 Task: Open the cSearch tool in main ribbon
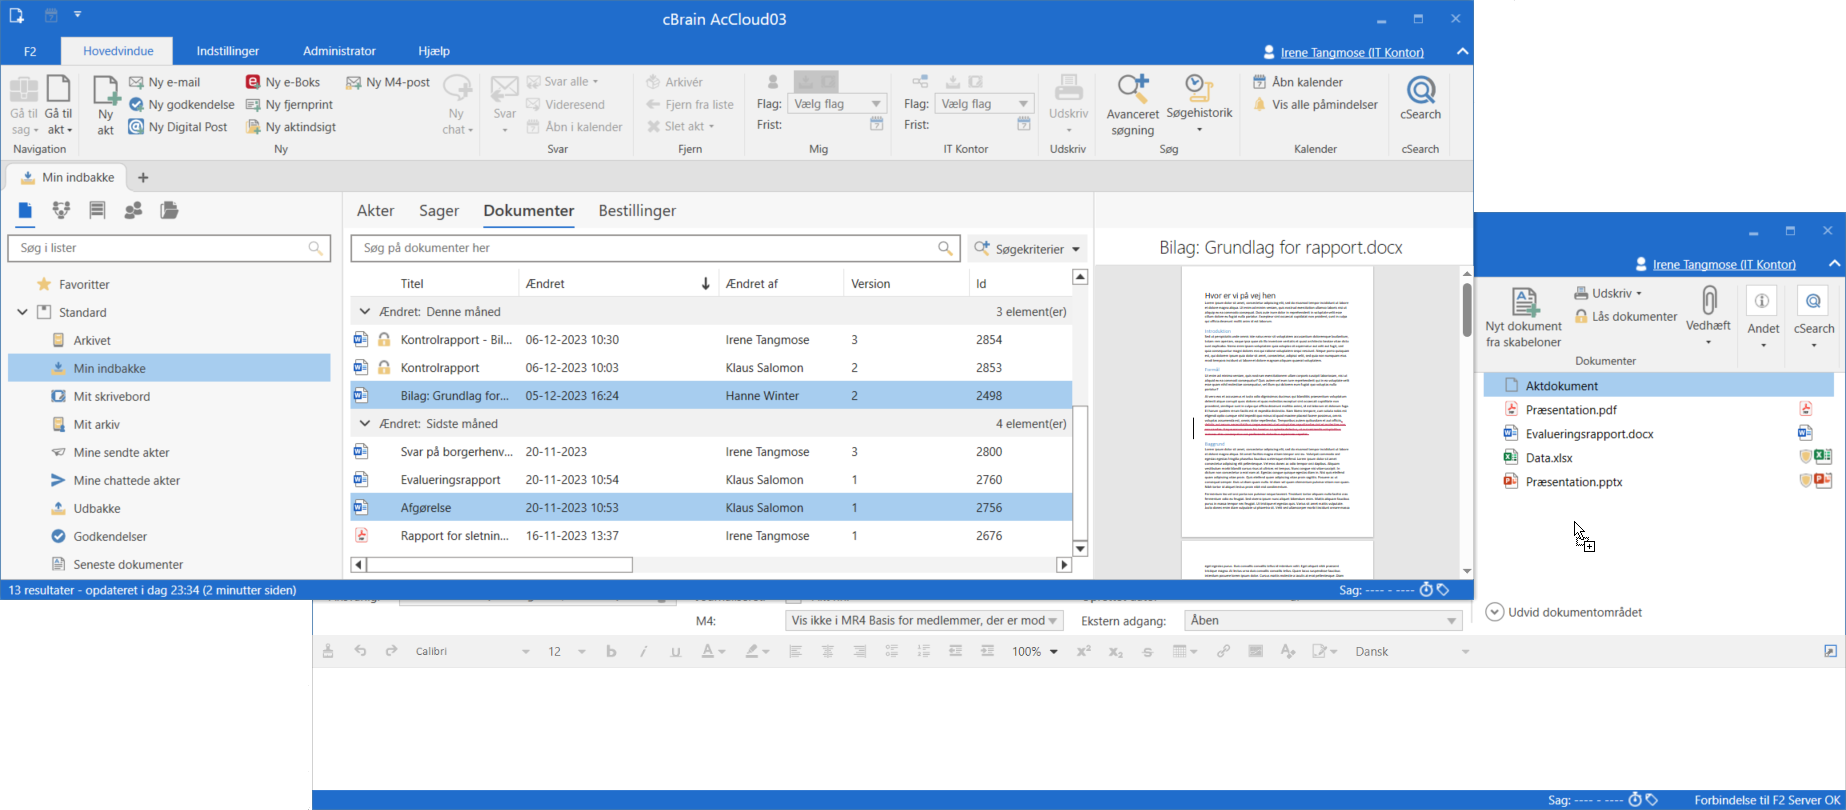(1420, 99)
